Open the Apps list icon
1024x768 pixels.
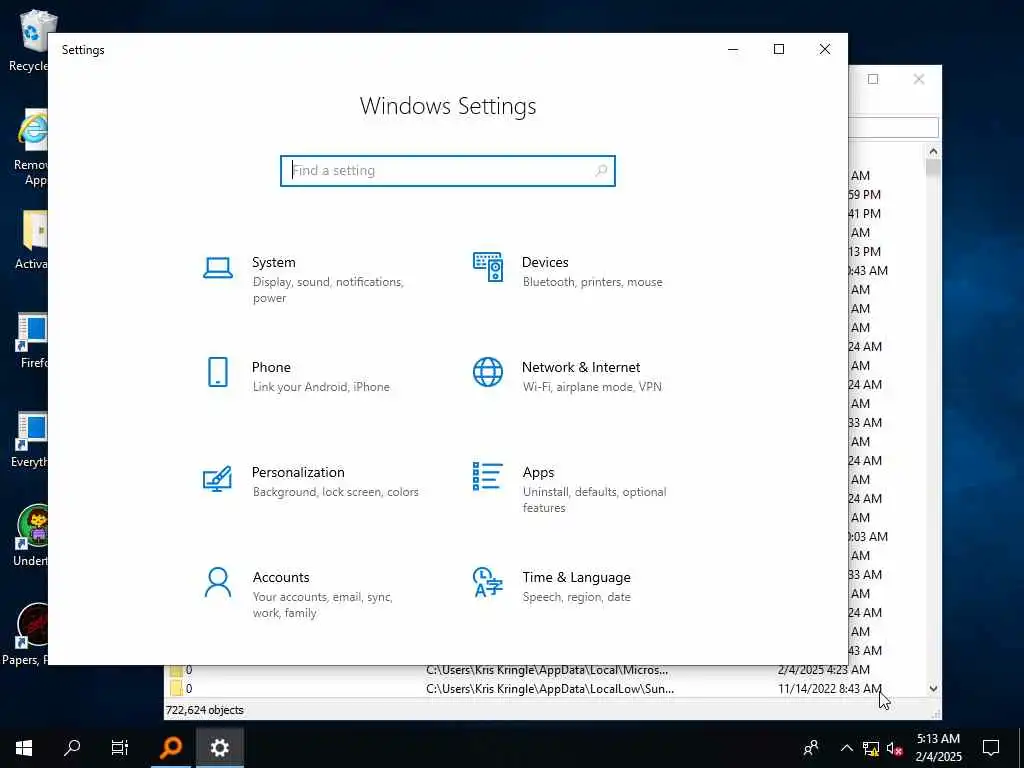click(488, 476)
